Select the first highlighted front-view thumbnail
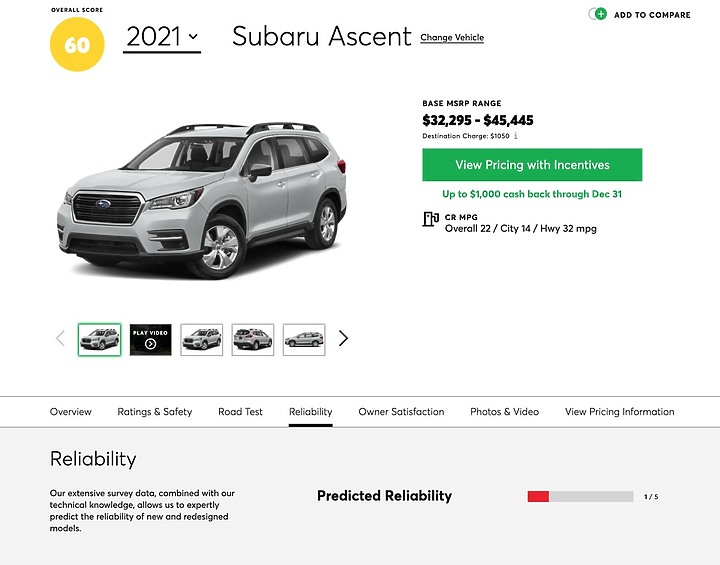This screenshot has height=565, width=720. 100,339
